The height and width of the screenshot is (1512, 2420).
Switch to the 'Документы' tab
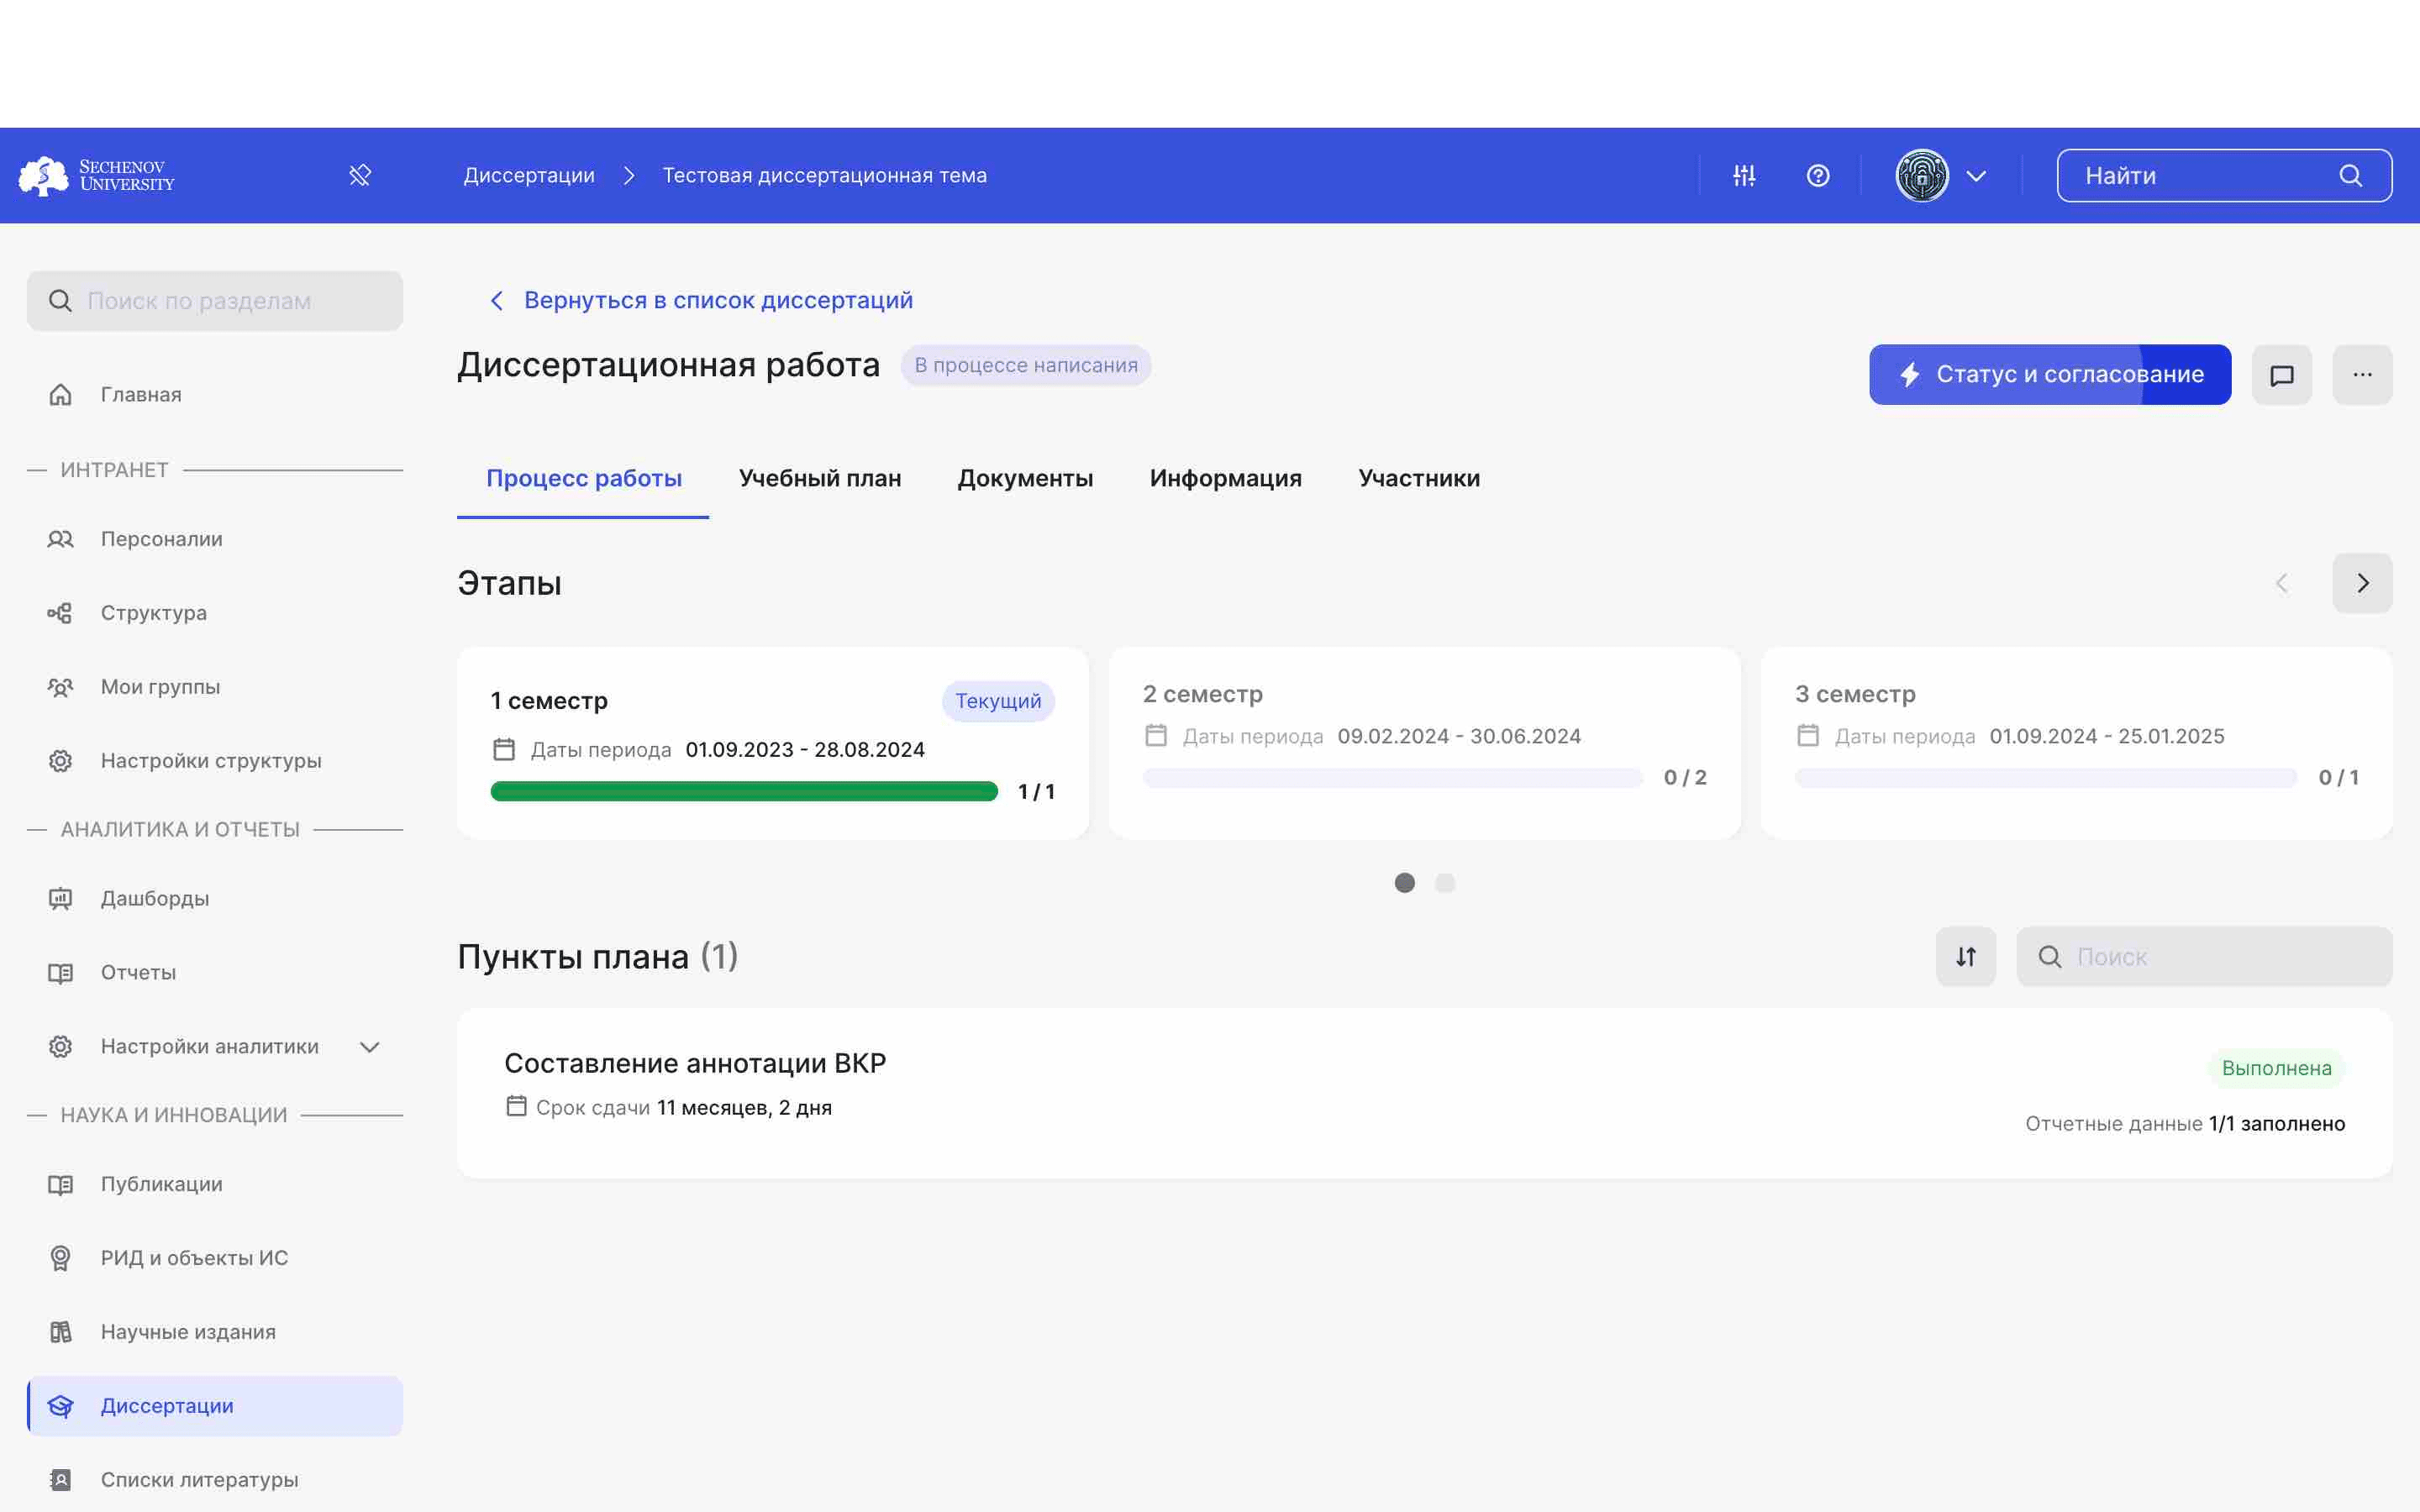pyautogui.click(x=1024, y=477)
